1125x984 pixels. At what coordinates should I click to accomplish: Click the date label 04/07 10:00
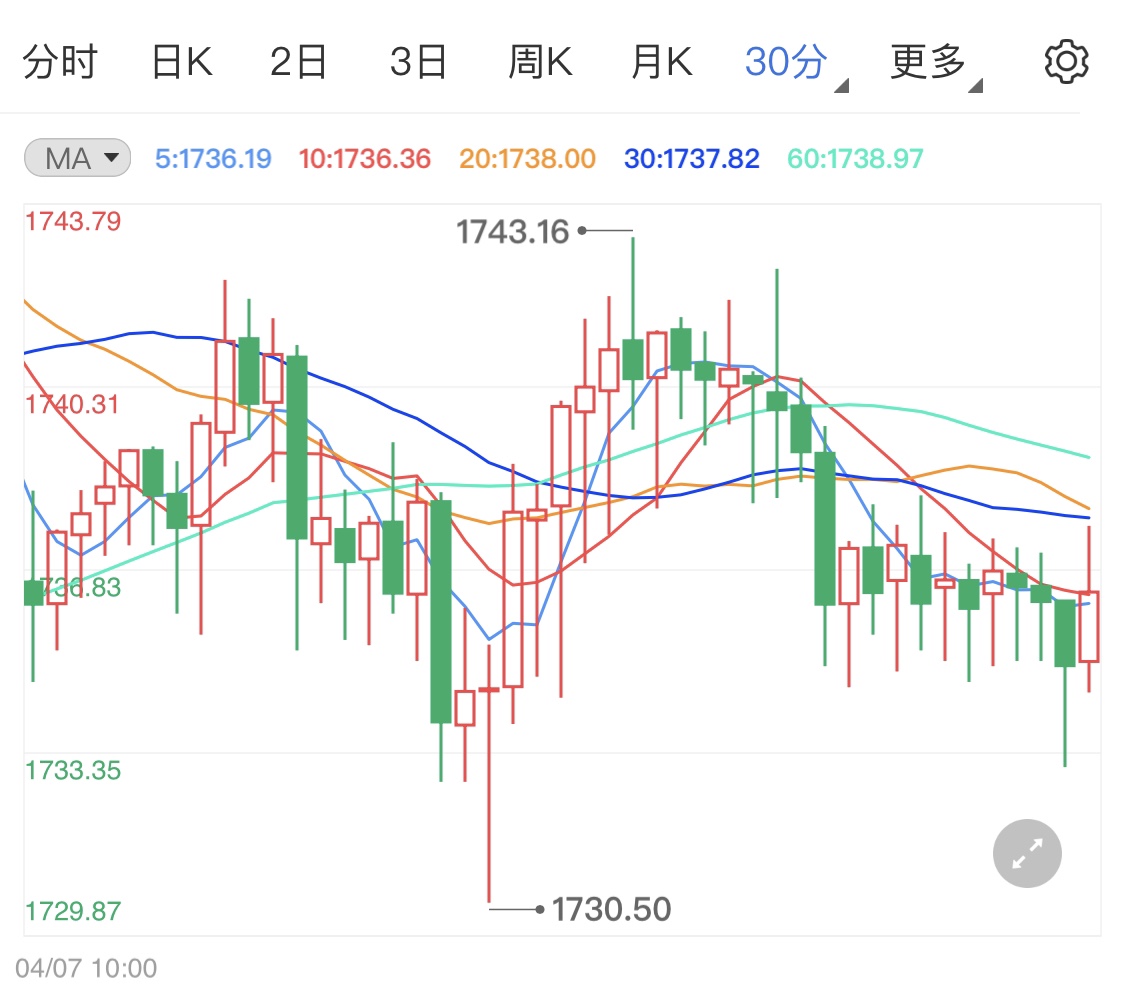(x=86, y=968)
